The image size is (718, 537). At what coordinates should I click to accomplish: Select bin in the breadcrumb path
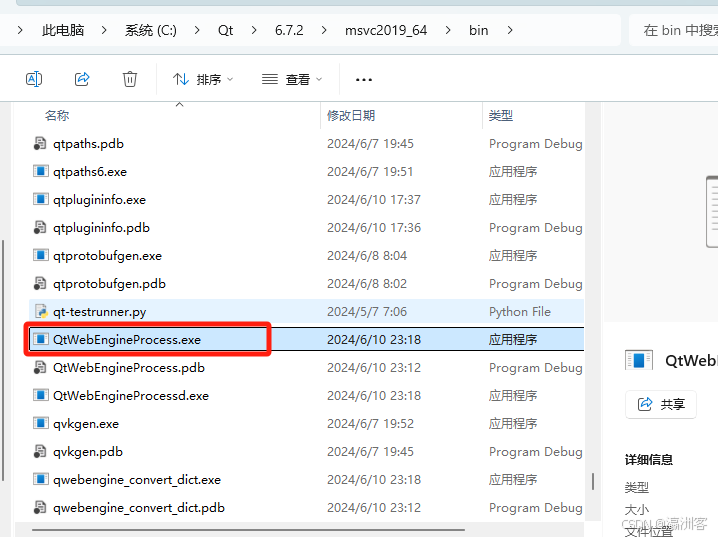479,30
